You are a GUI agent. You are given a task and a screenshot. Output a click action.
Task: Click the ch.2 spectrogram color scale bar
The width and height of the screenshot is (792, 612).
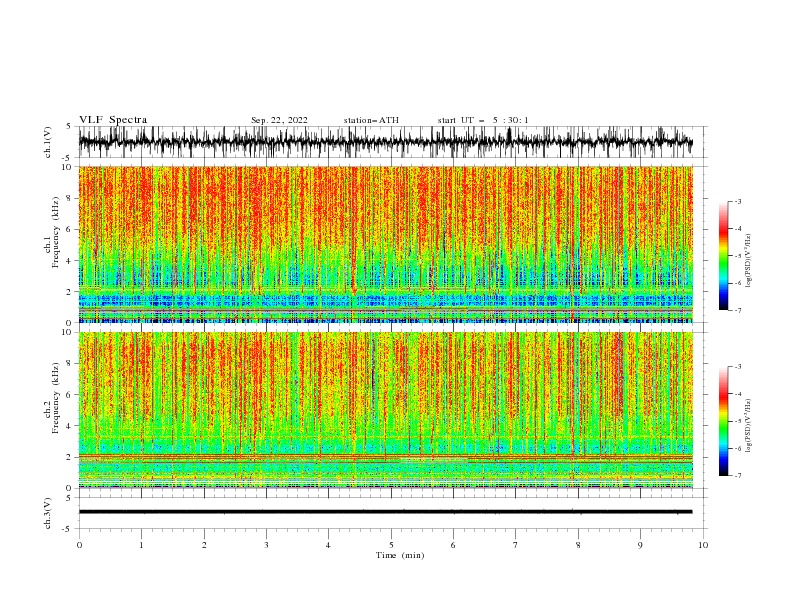723,421
